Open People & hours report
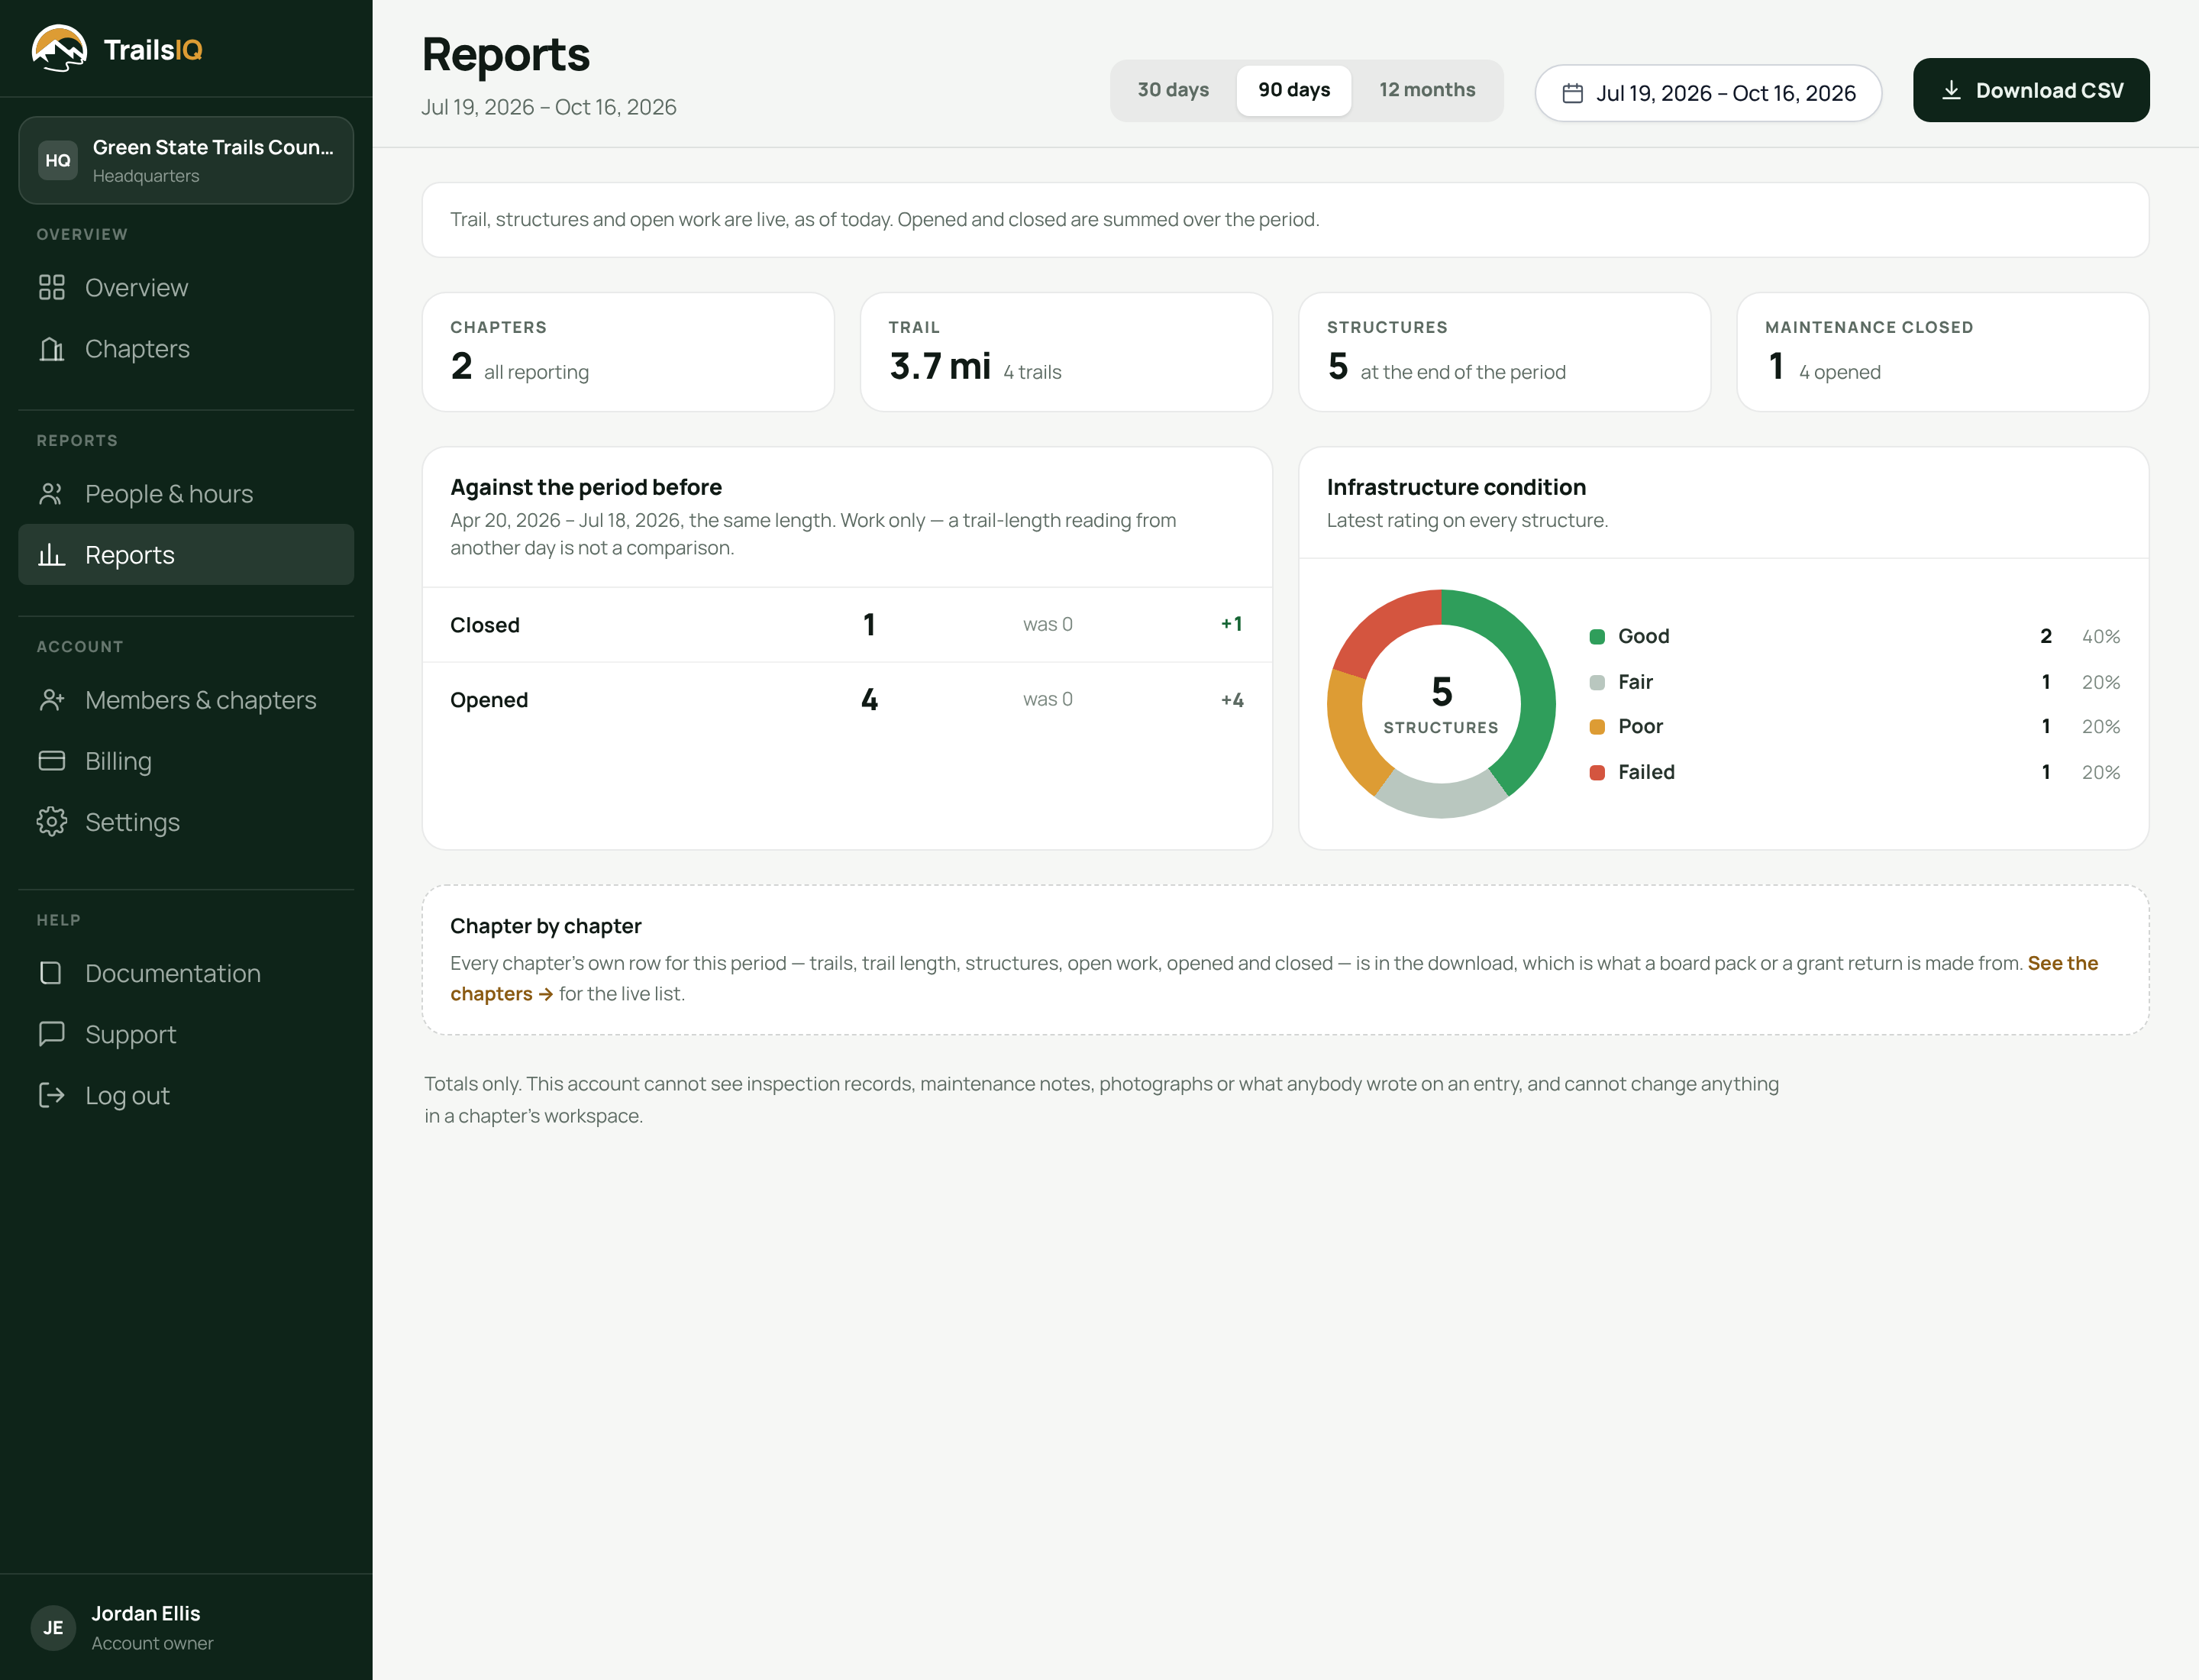This screenshot has height=1680, width=2199. pos(186,494)
